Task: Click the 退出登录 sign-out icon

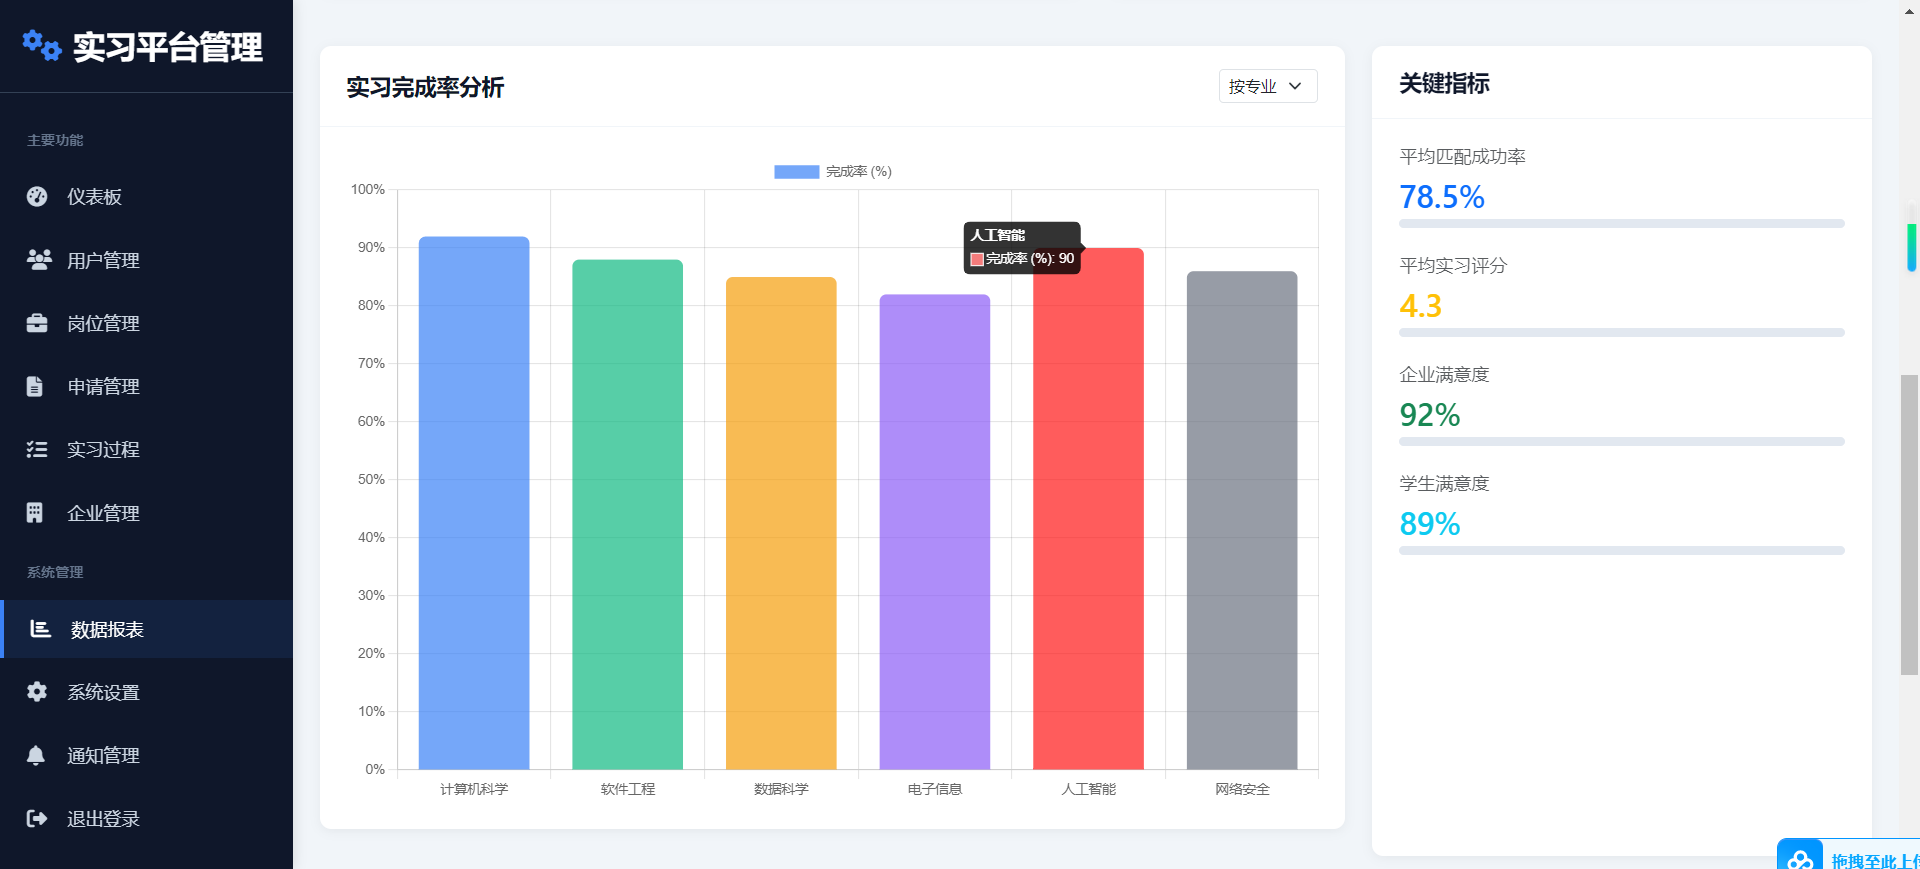Action: click(37, 818)
